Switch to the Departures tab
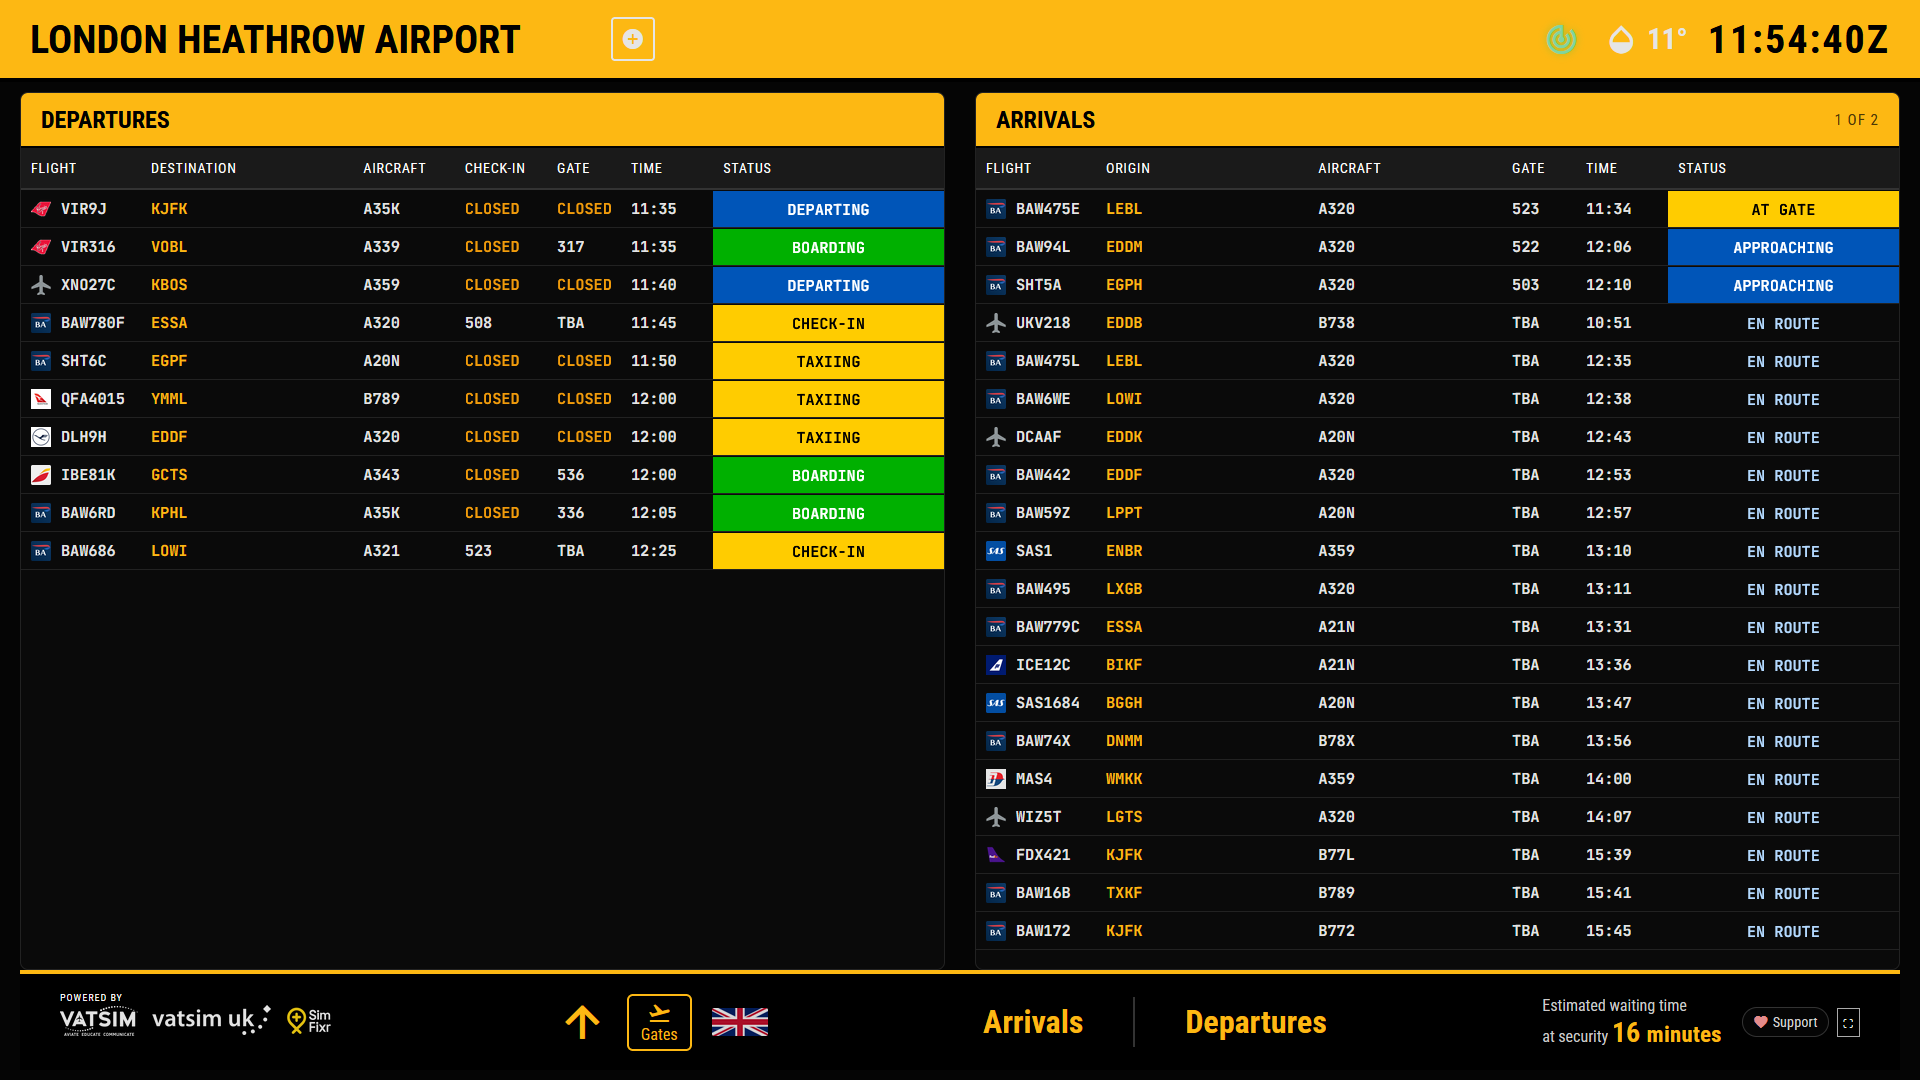The width and height of the screenshot is (1920, 1080). tap(1255, 1022)
